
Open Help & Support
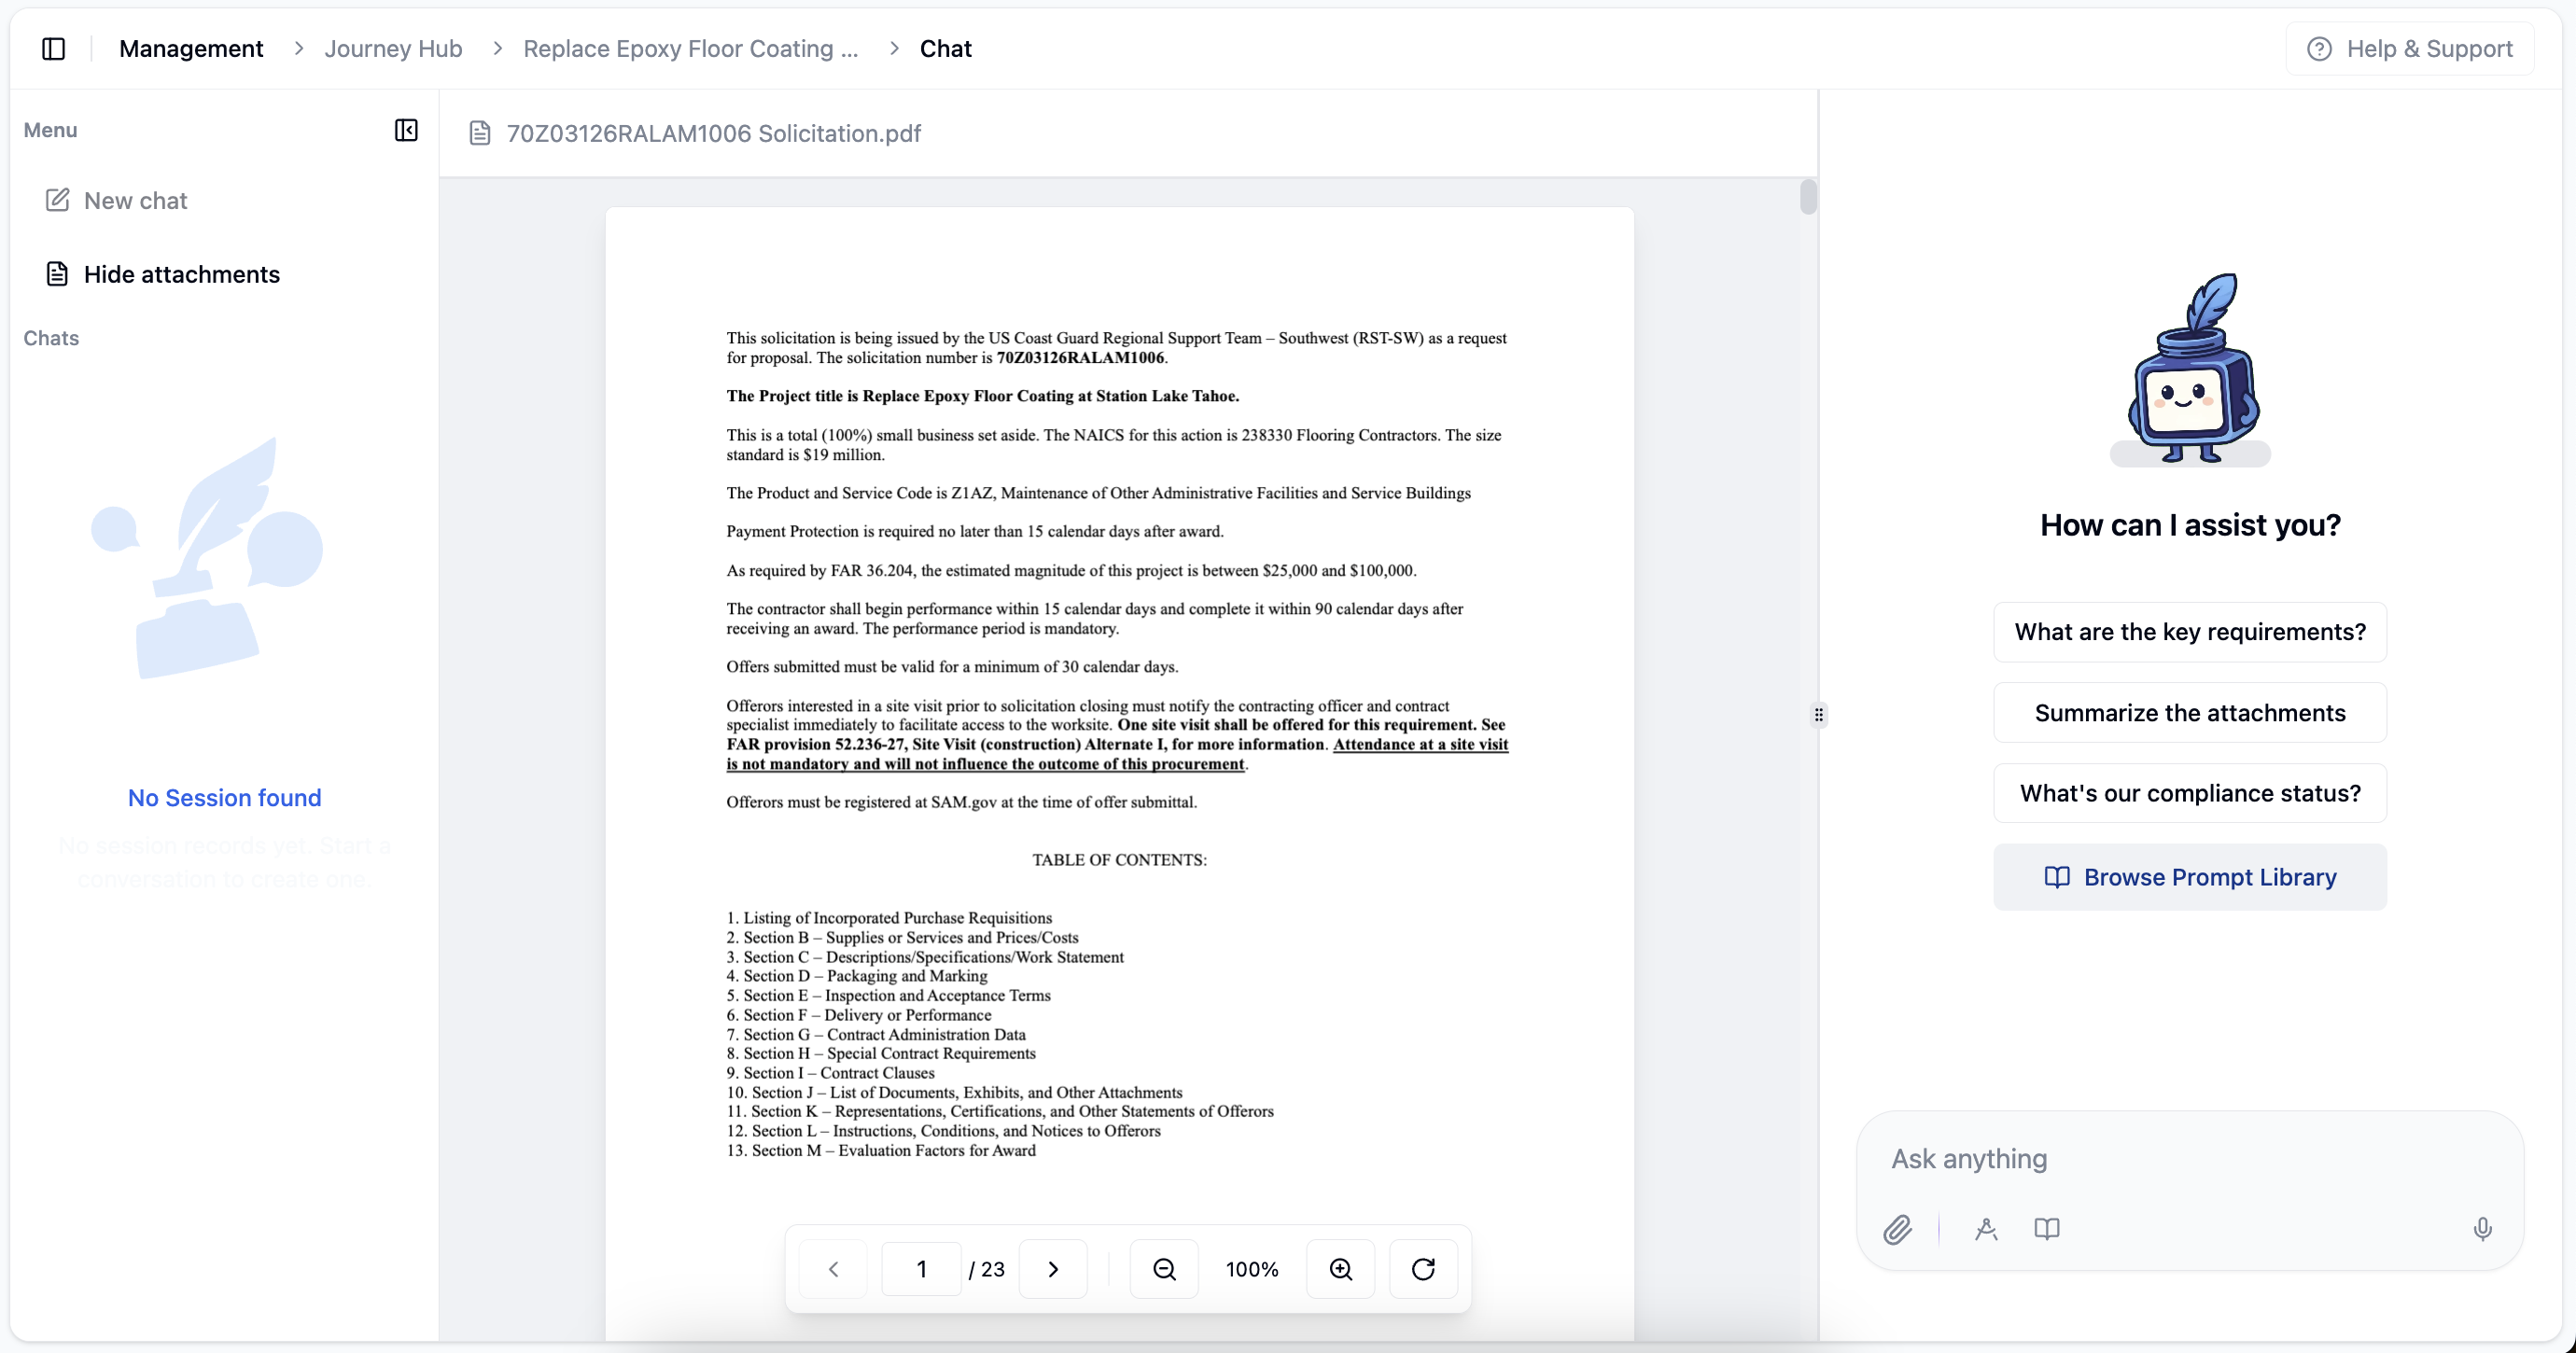[x=2410, y=48]
